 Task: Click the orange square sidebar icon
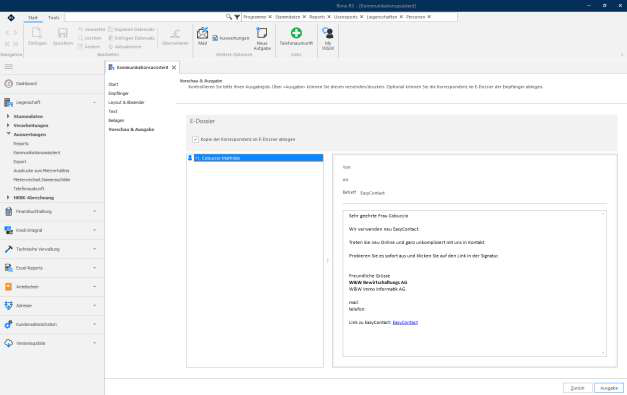tap(8, 287)
